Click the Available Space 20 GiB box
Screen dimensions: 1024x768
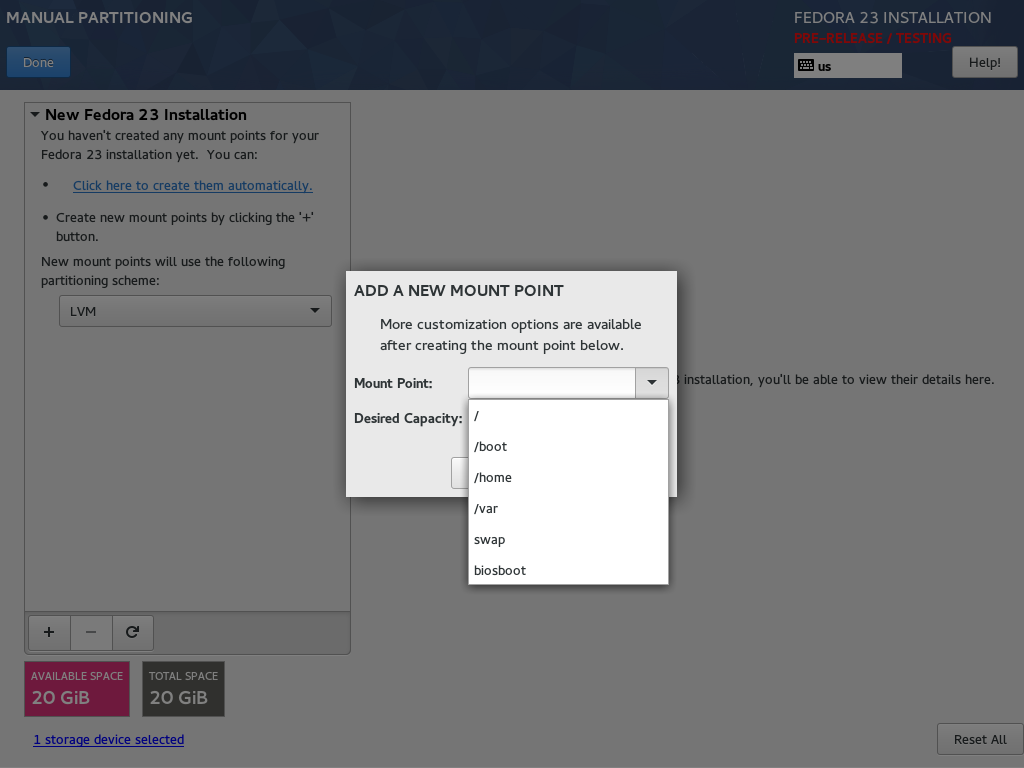pos(77,689)
